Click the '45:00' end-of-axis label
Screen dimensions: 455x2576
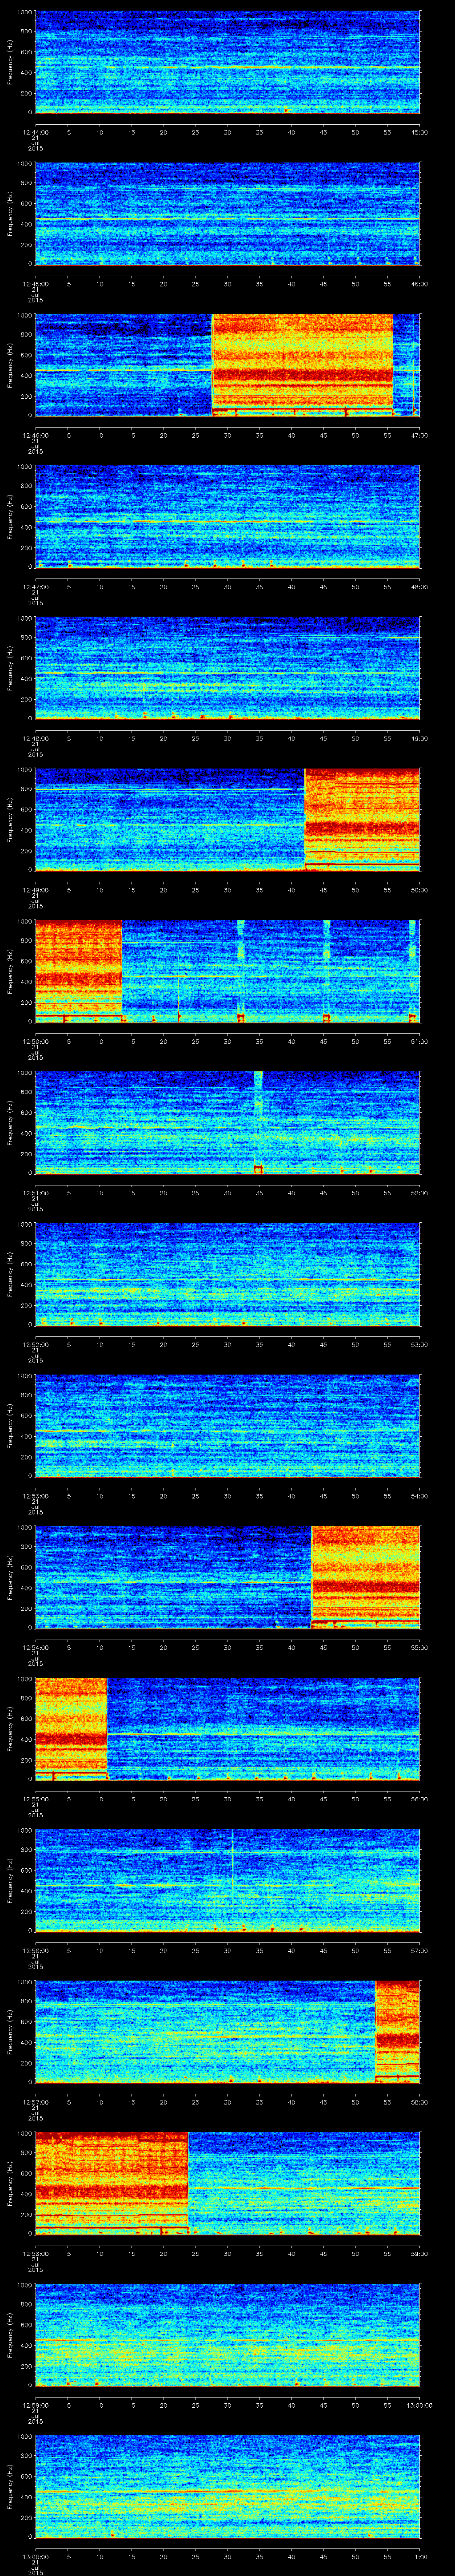(x=420, y=132)
